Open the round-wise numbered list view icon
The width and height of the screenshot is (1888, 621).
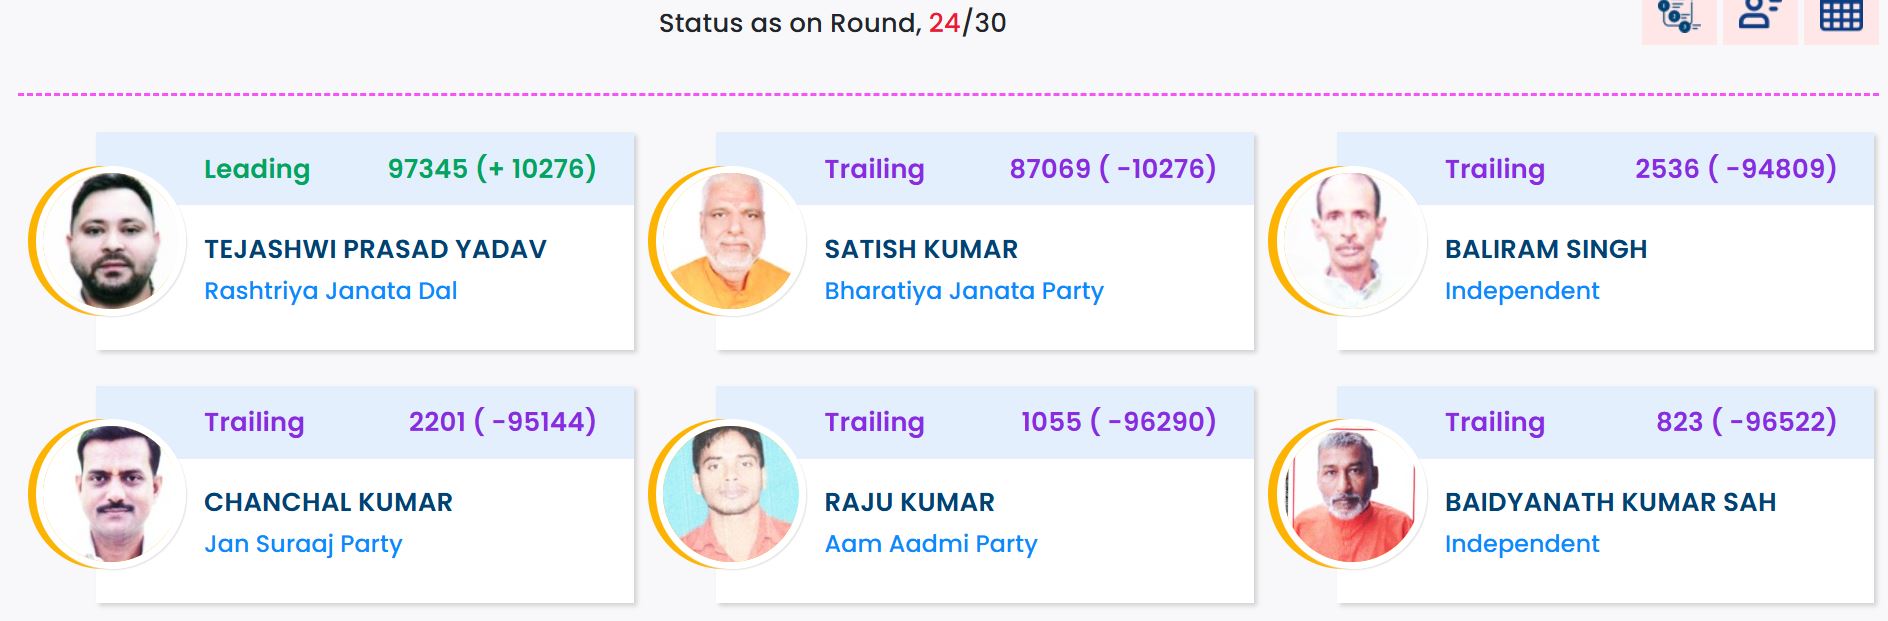[1678, 17]
